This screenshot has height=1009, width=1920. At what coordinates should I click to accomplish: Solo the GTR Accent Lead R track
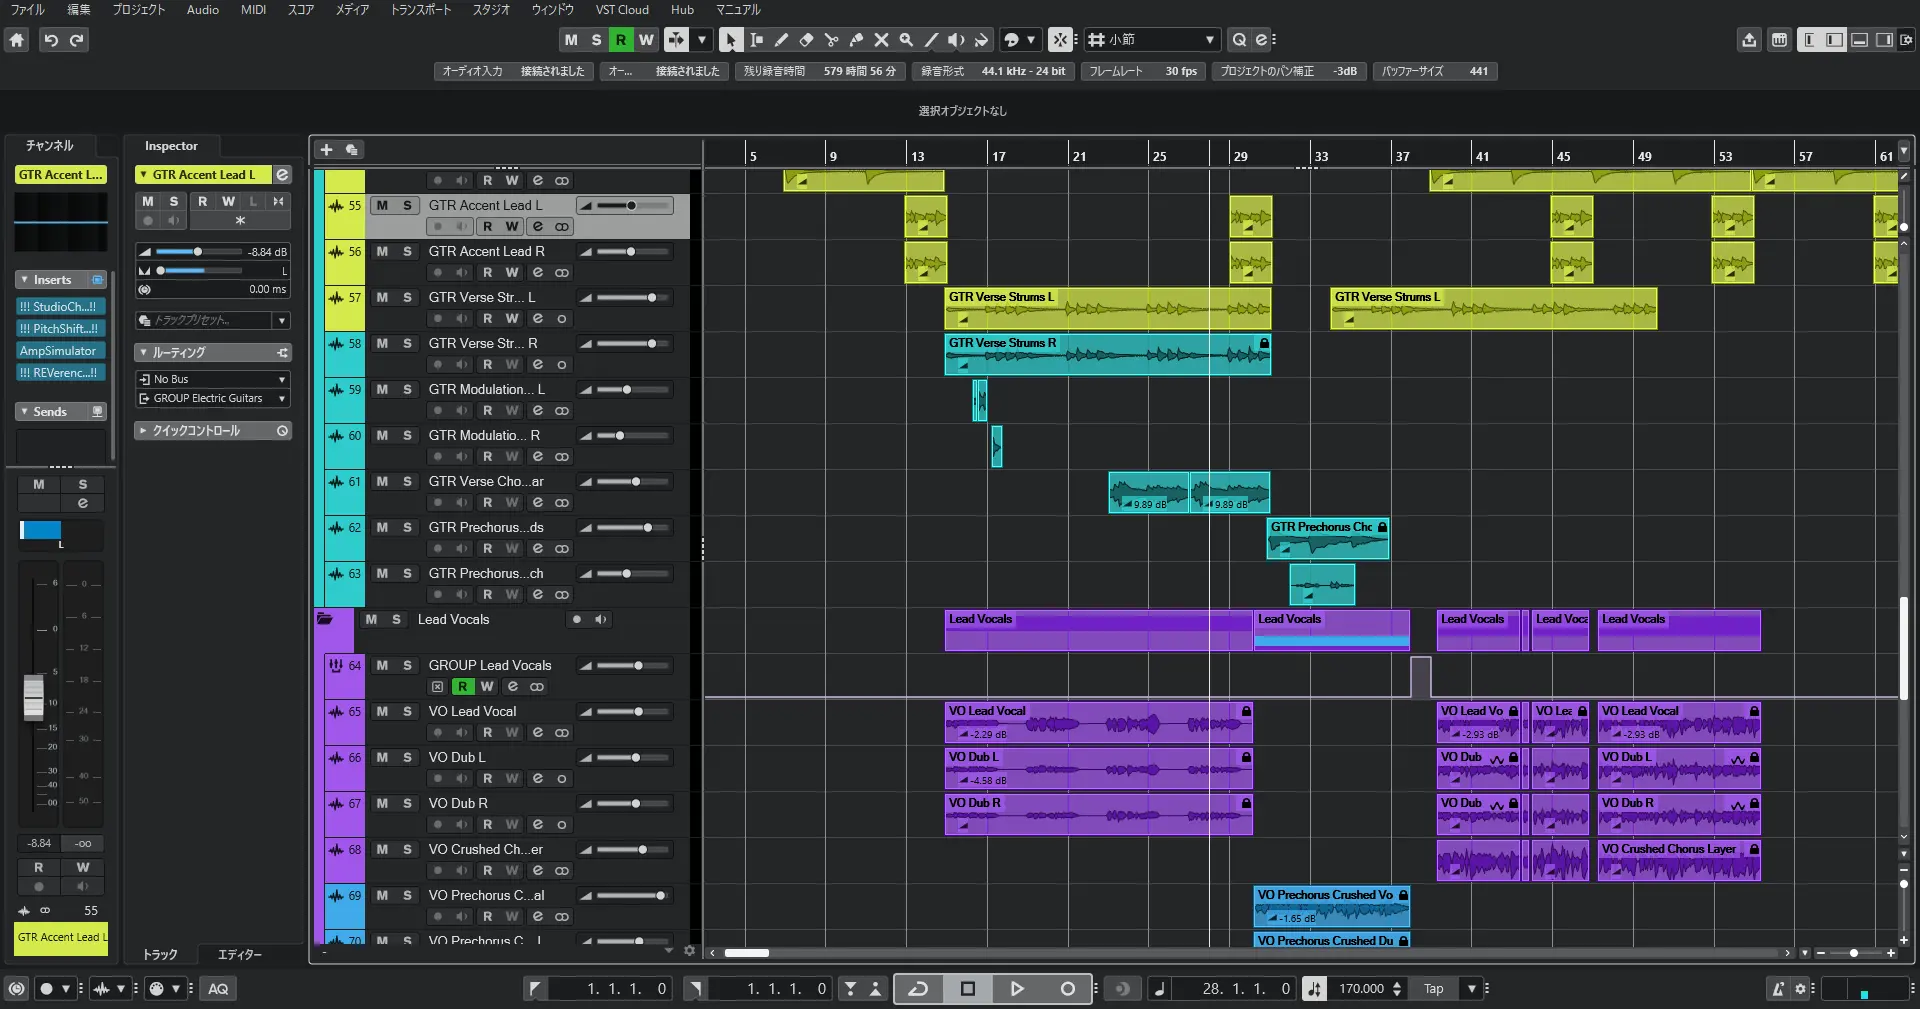(407, 251)
